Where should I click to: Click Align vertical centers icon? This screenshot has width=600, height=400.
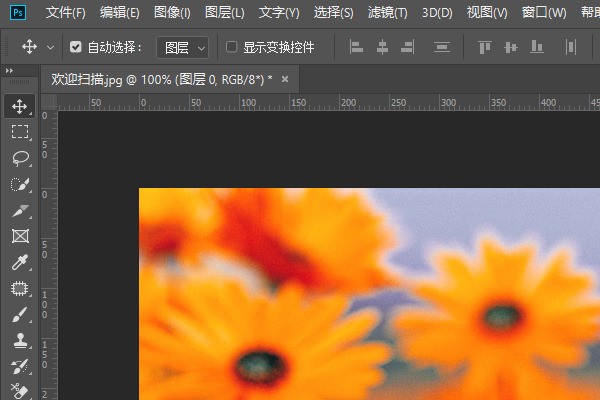coord(511,47)
